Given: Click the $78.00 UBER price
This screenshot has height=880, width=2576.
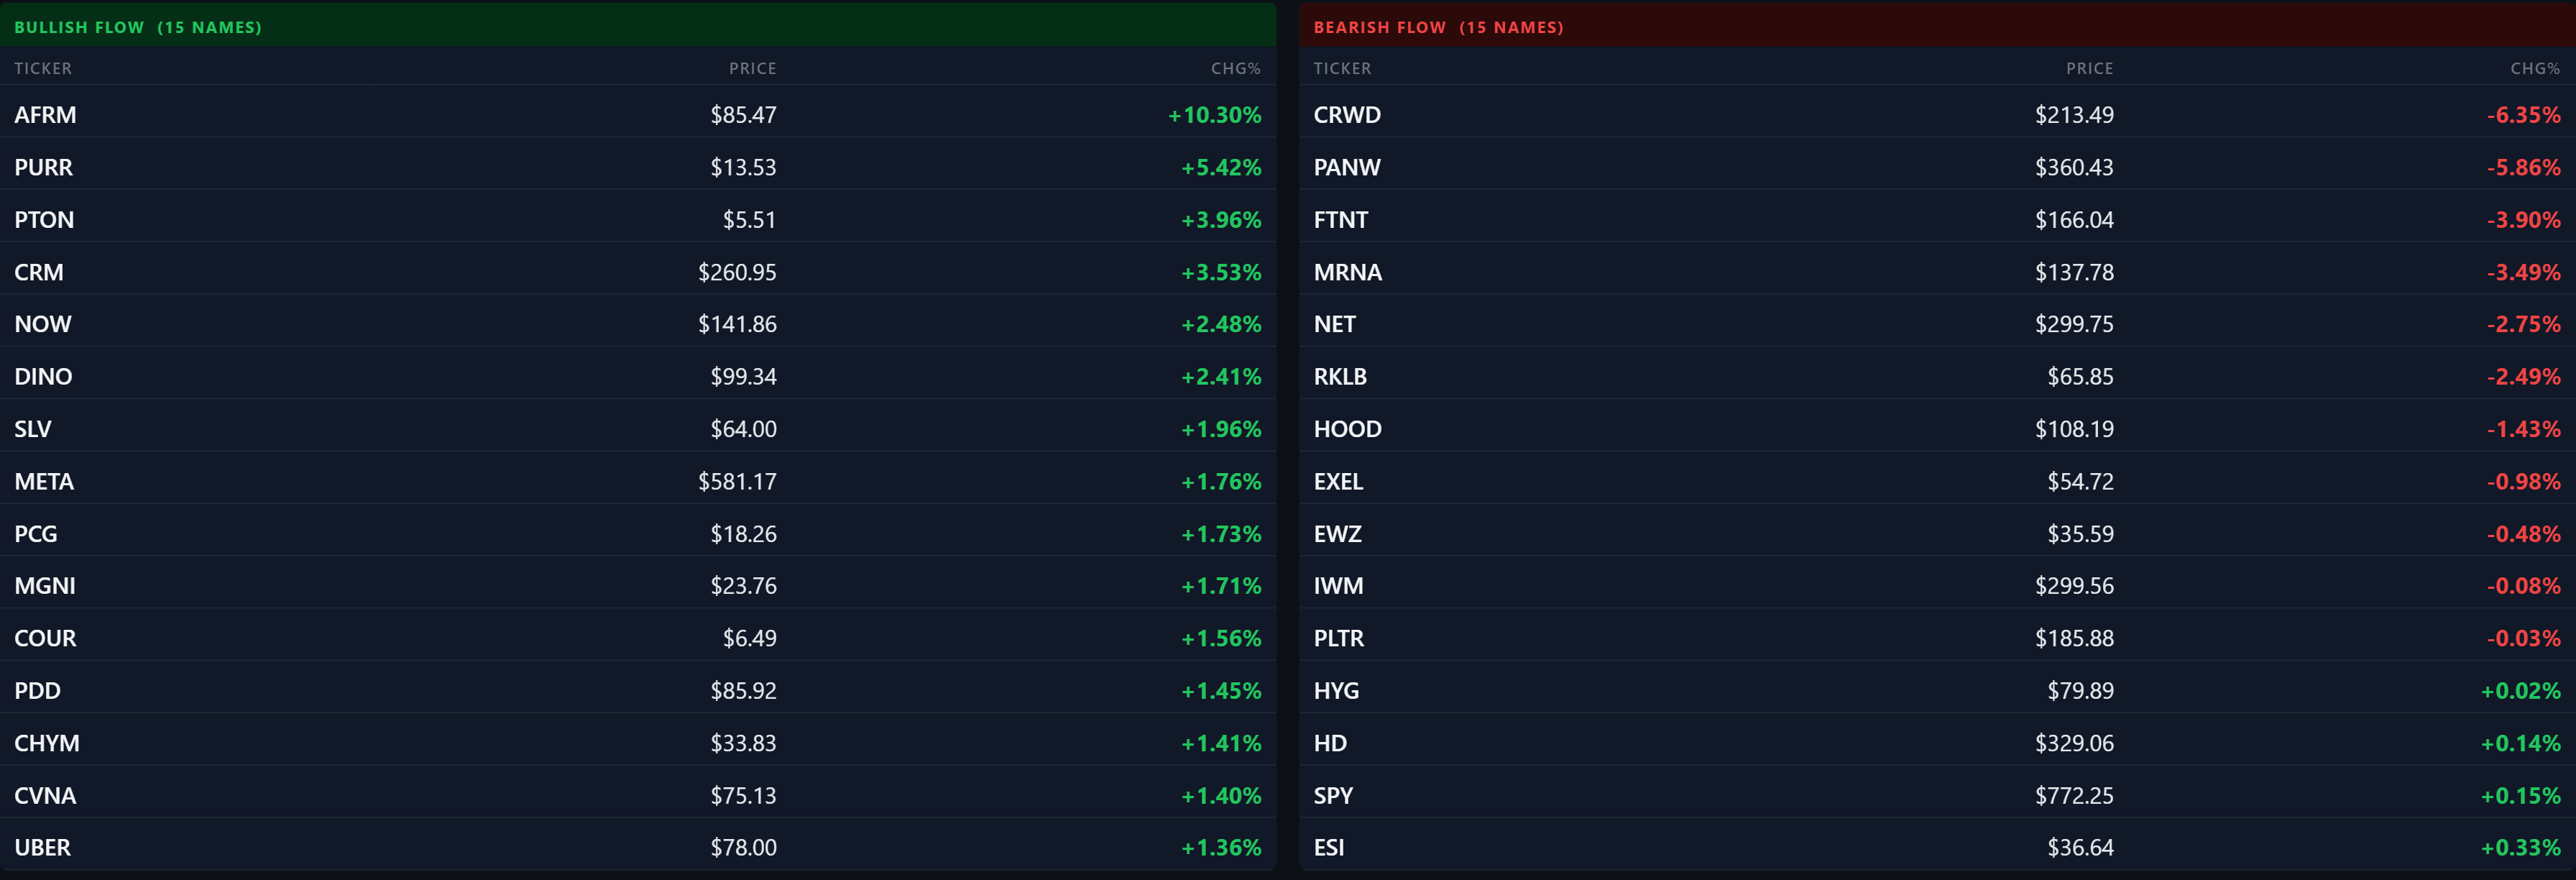Looking at the screenshot, I should (x=743, y=848).
